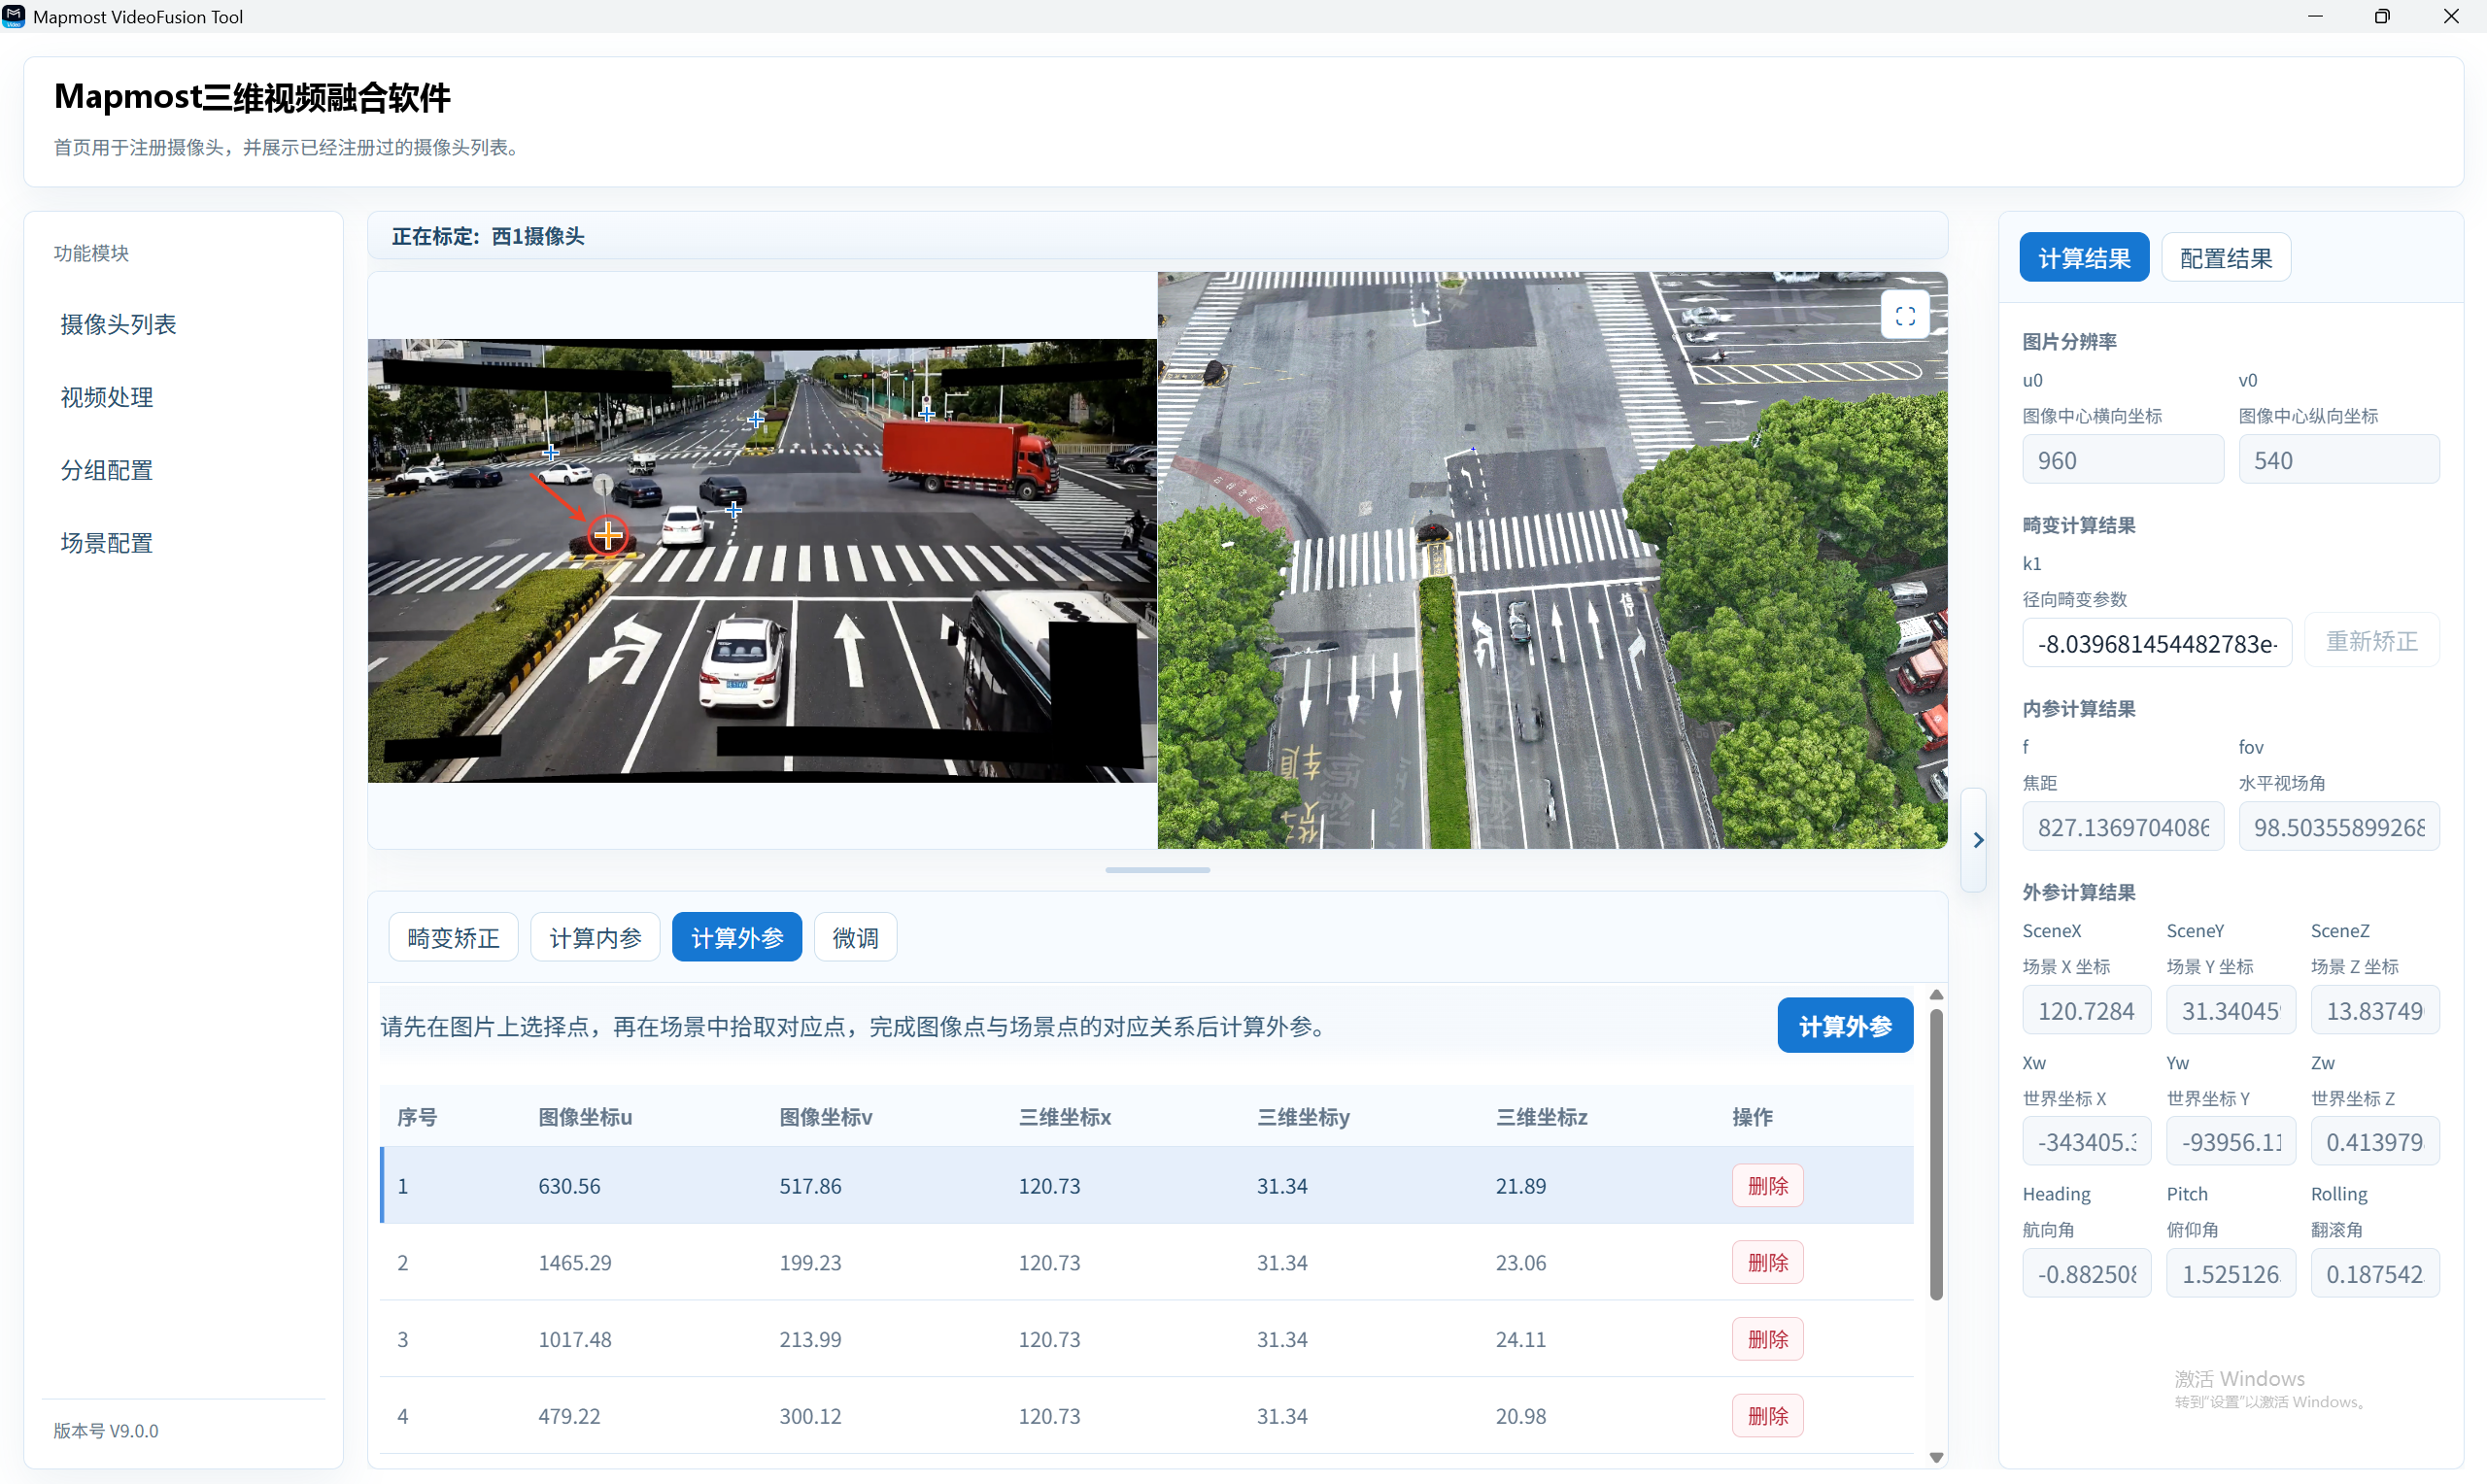
Task: Click the SceneX field 120.7284
Action: pyautogui.click(x=2086, y=1010)
